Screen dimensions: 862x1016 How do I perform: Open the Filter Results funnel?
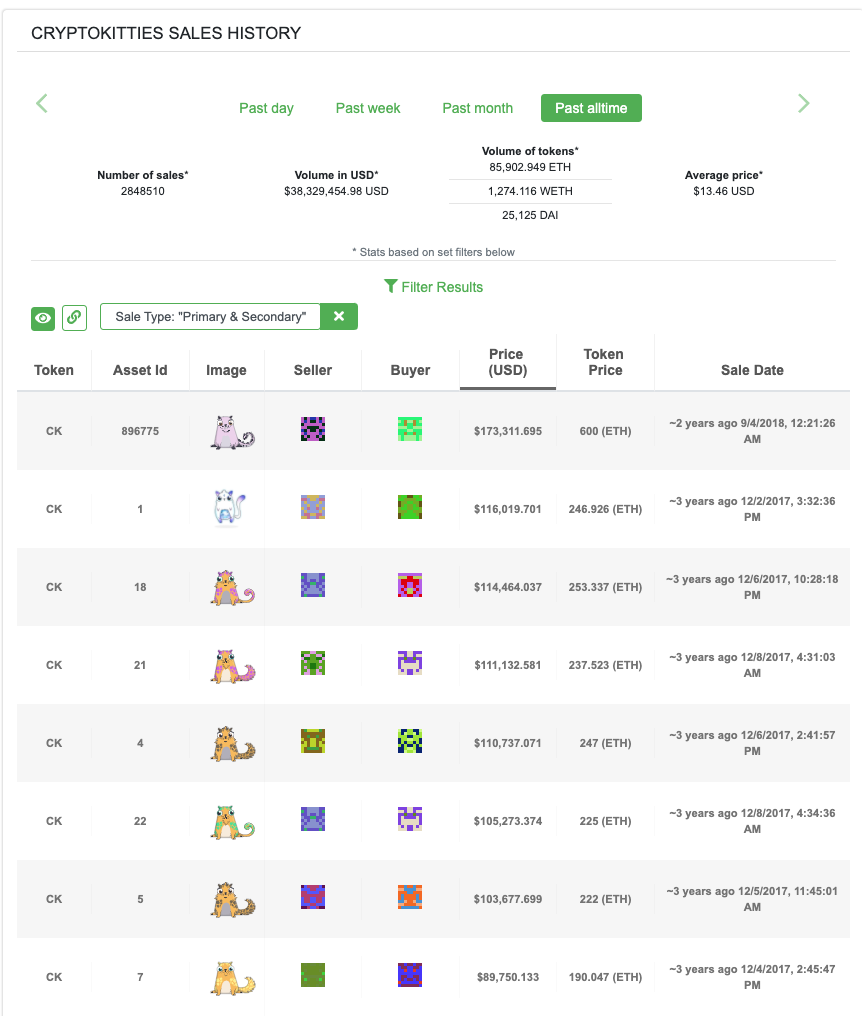click(x=434, y=286)
